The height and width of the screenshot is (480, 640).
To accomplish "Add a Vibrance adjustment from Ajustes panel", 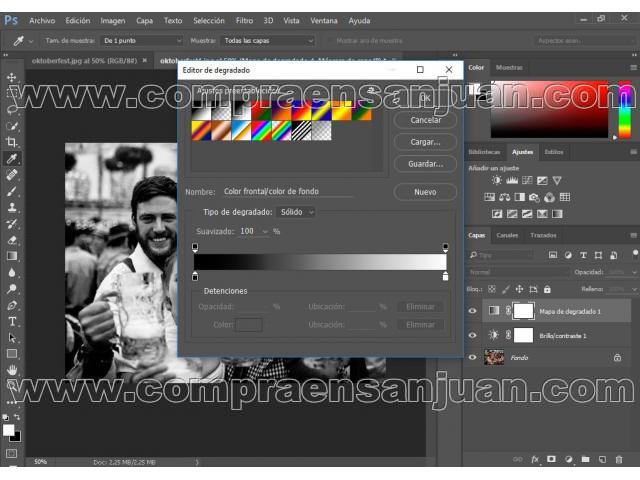I will click(x=557, y=180).
